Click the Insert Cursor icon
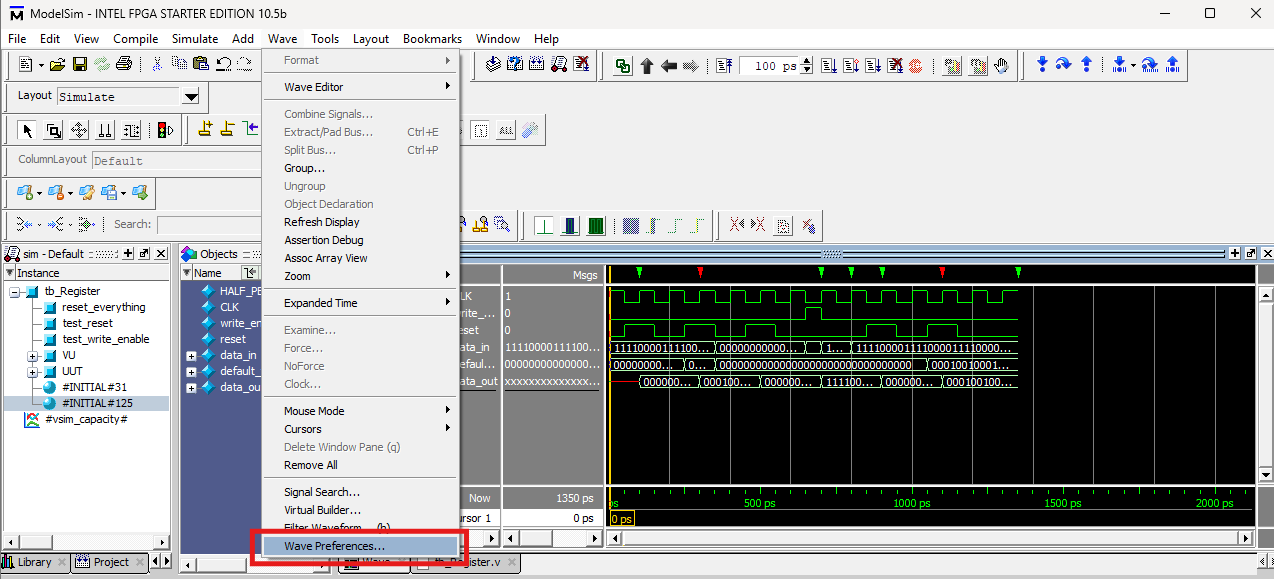Image resolution: width=1274 pixels, height=579 pixels. [x=206, y=130]
